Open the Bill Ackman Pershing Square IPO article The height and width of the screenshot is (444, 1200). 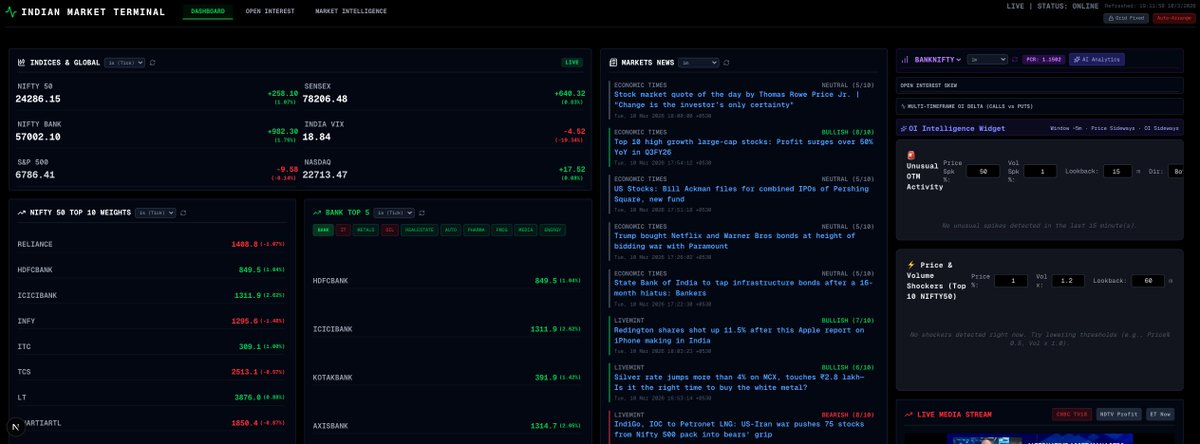click(744, 193)
